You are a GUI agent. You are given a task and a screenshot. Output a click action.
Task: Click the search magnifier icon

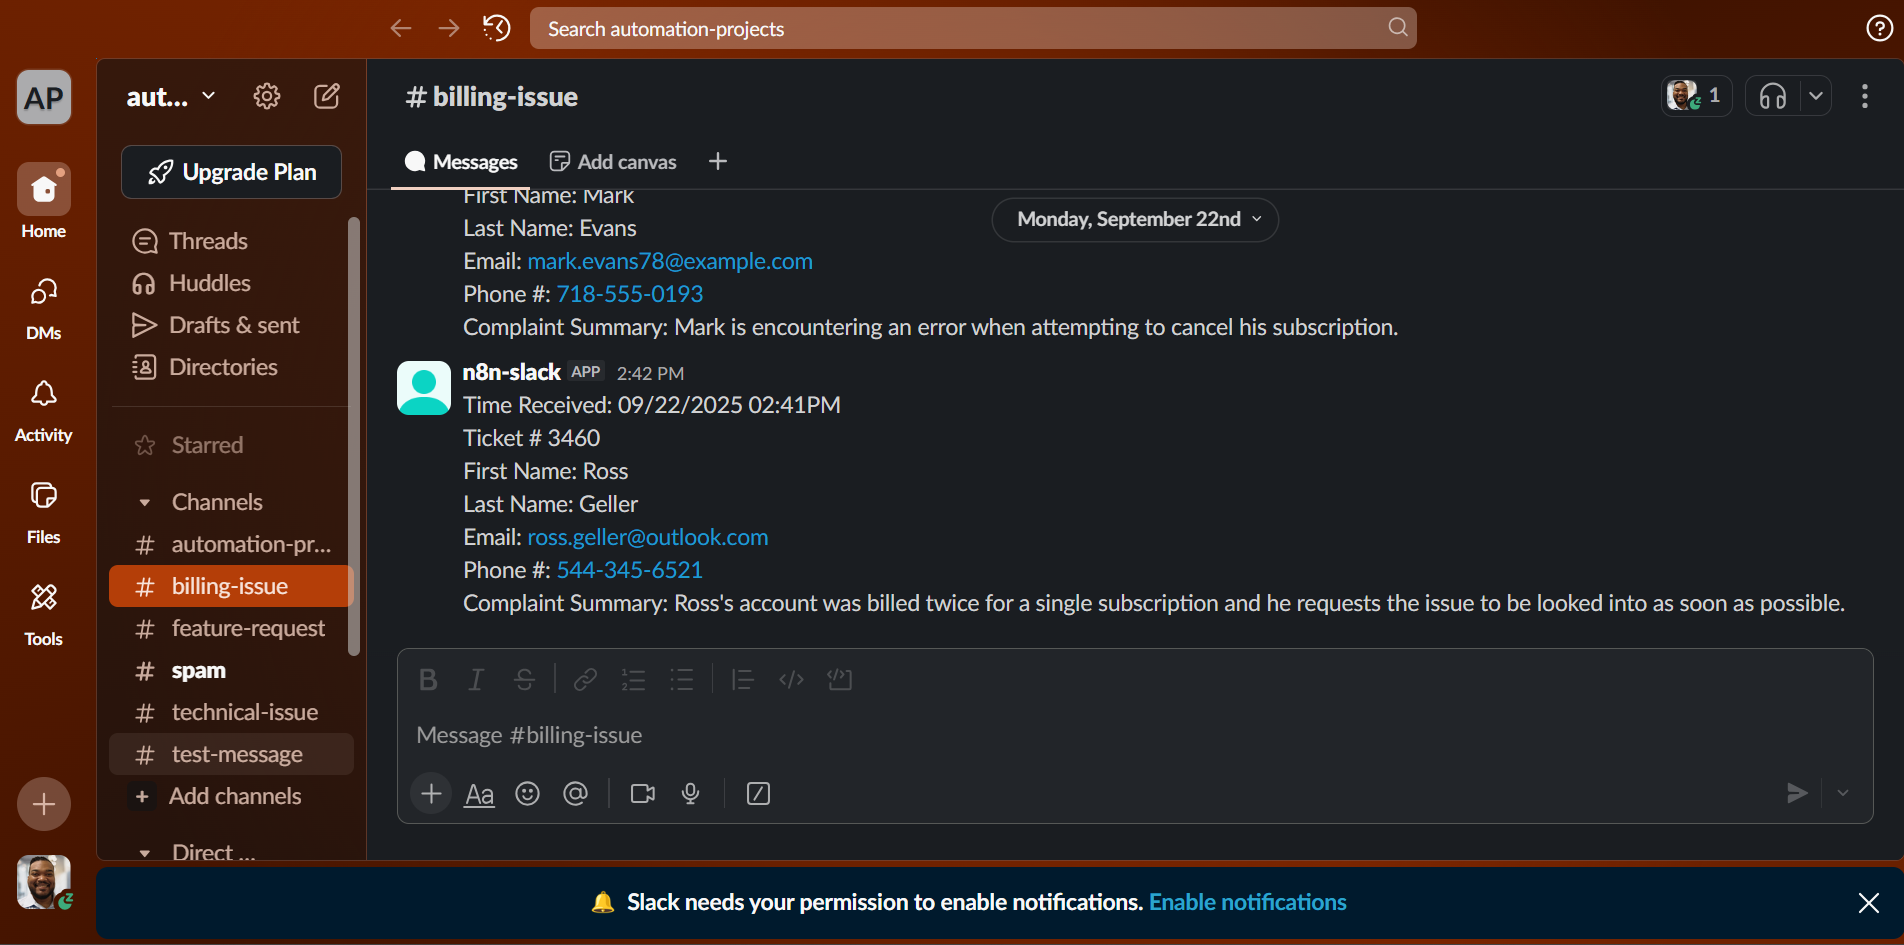(1397, 28)
